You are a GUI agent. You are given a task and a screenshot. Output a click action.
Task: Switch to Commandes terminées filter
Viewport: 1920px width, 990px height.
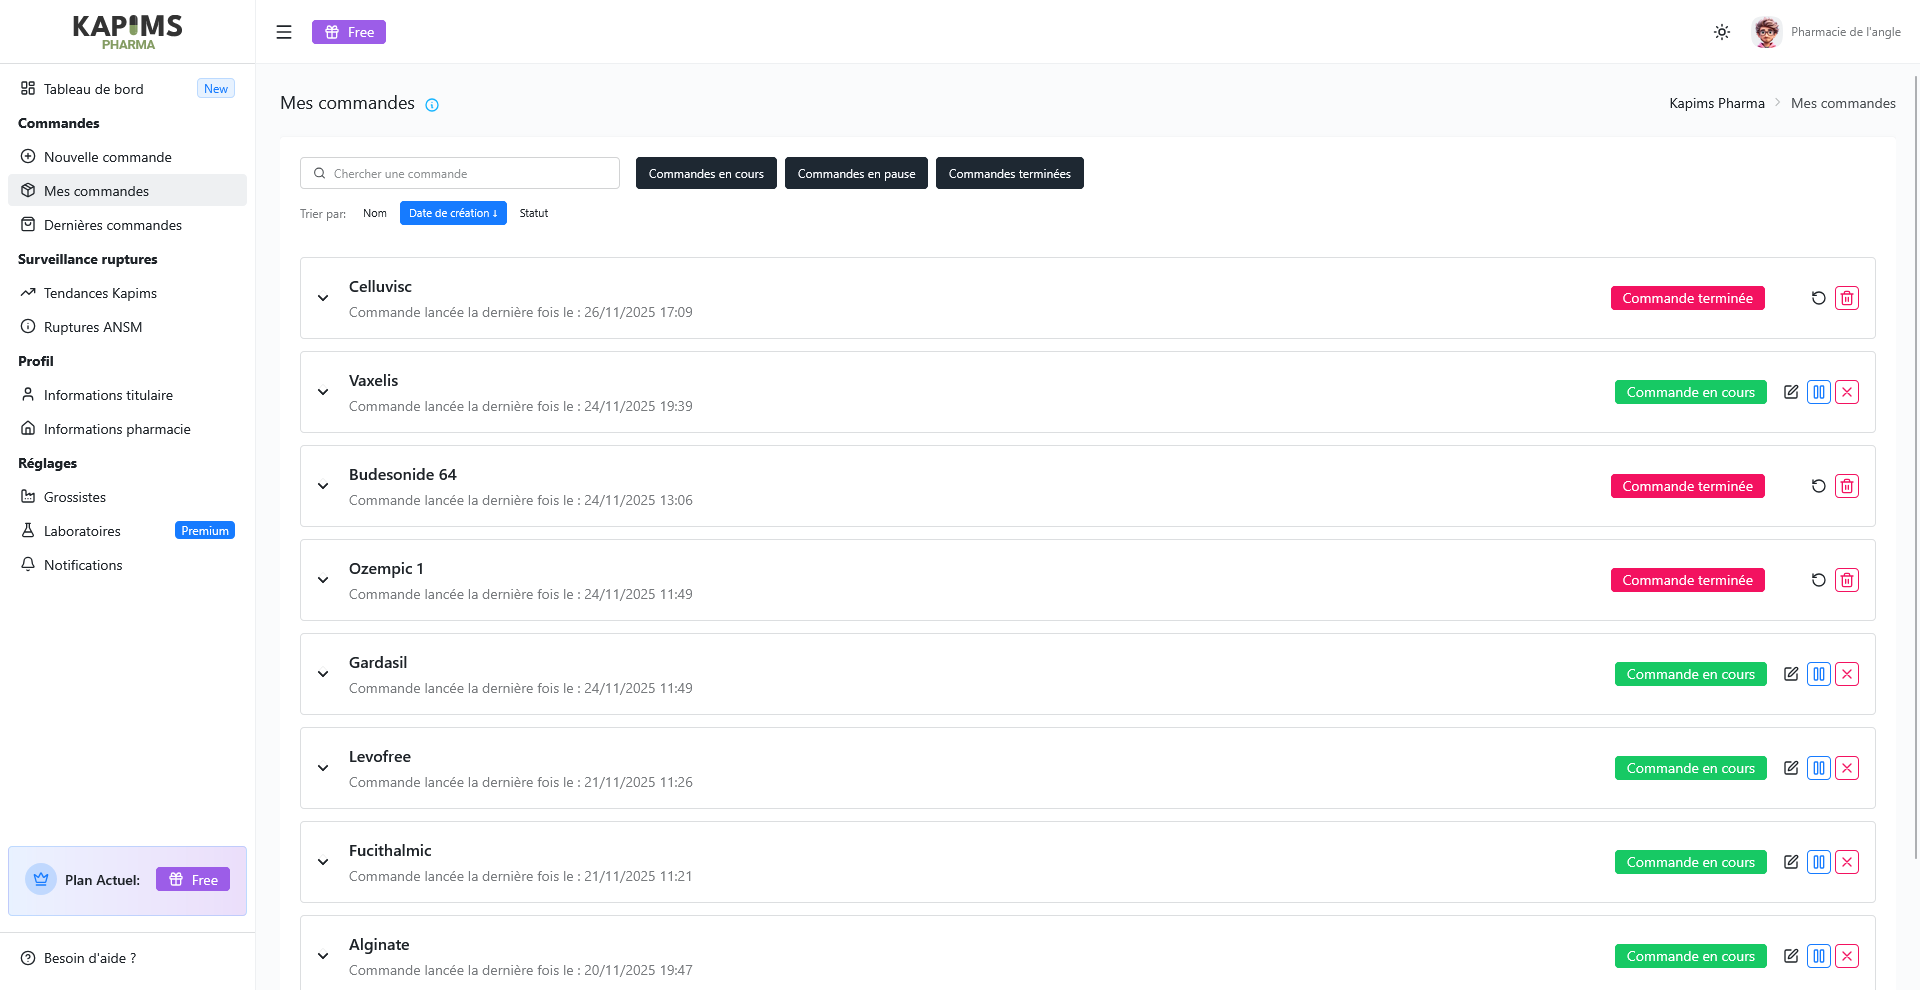[x=1009, y=173]
